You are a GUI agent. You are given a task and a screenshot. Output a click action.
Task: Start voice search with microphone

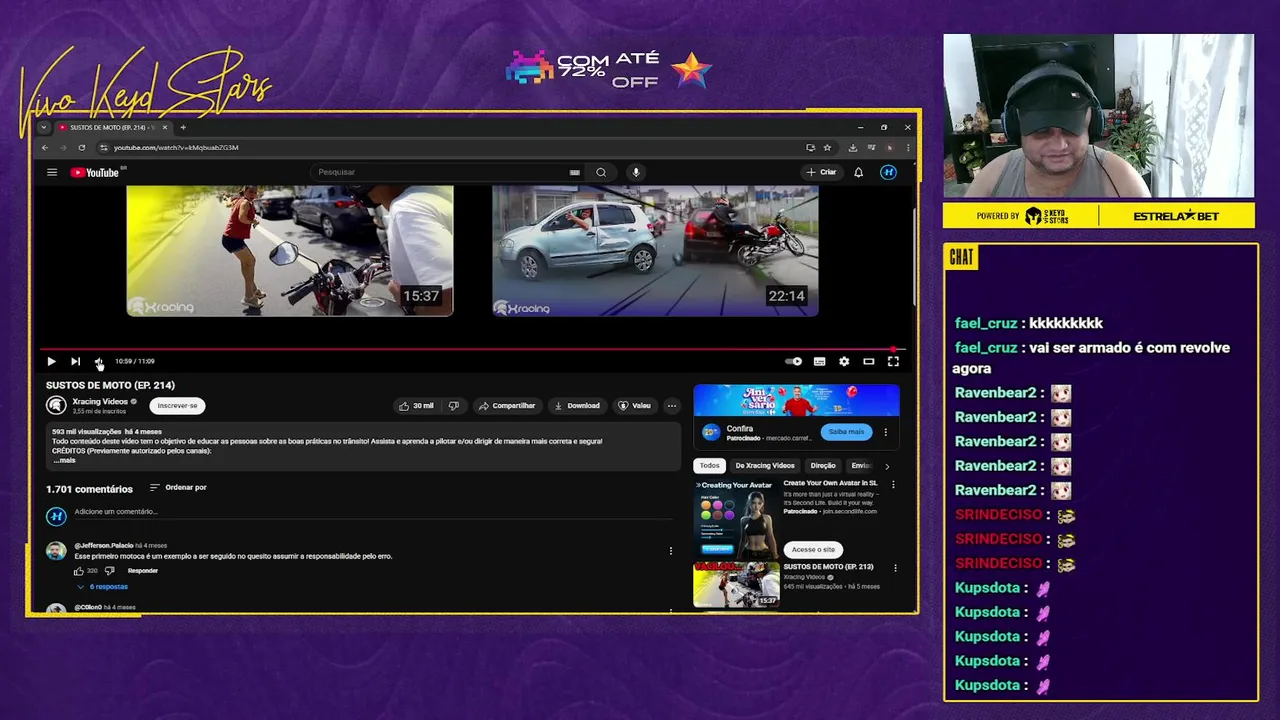tap(635, 172)
